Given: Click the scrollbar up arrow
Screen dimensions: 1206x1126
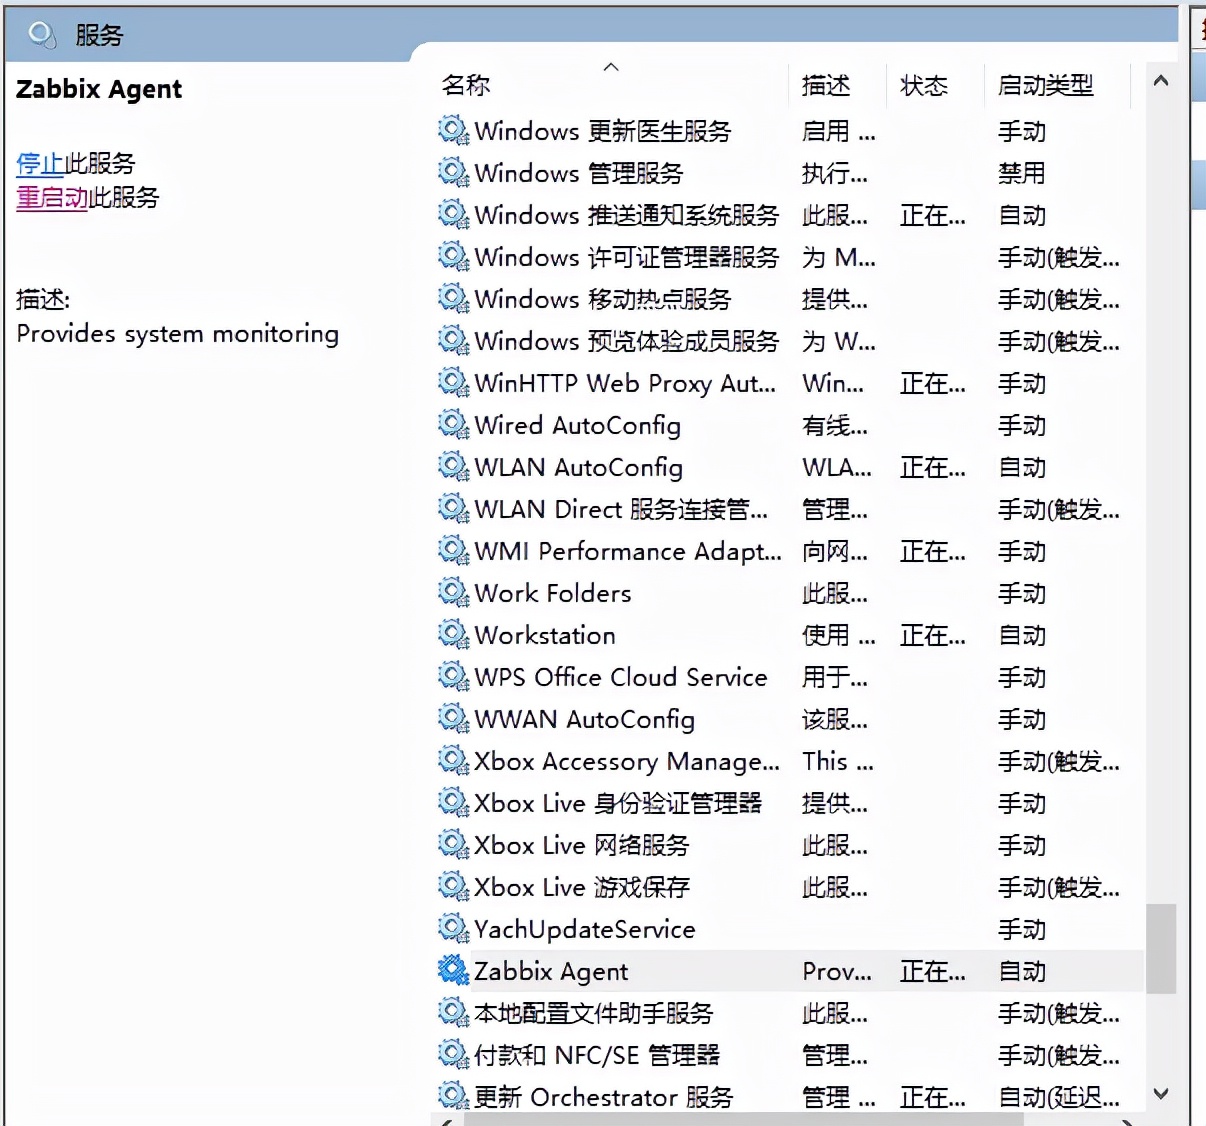Looking at the screenshot, I should pos(1161,80).
